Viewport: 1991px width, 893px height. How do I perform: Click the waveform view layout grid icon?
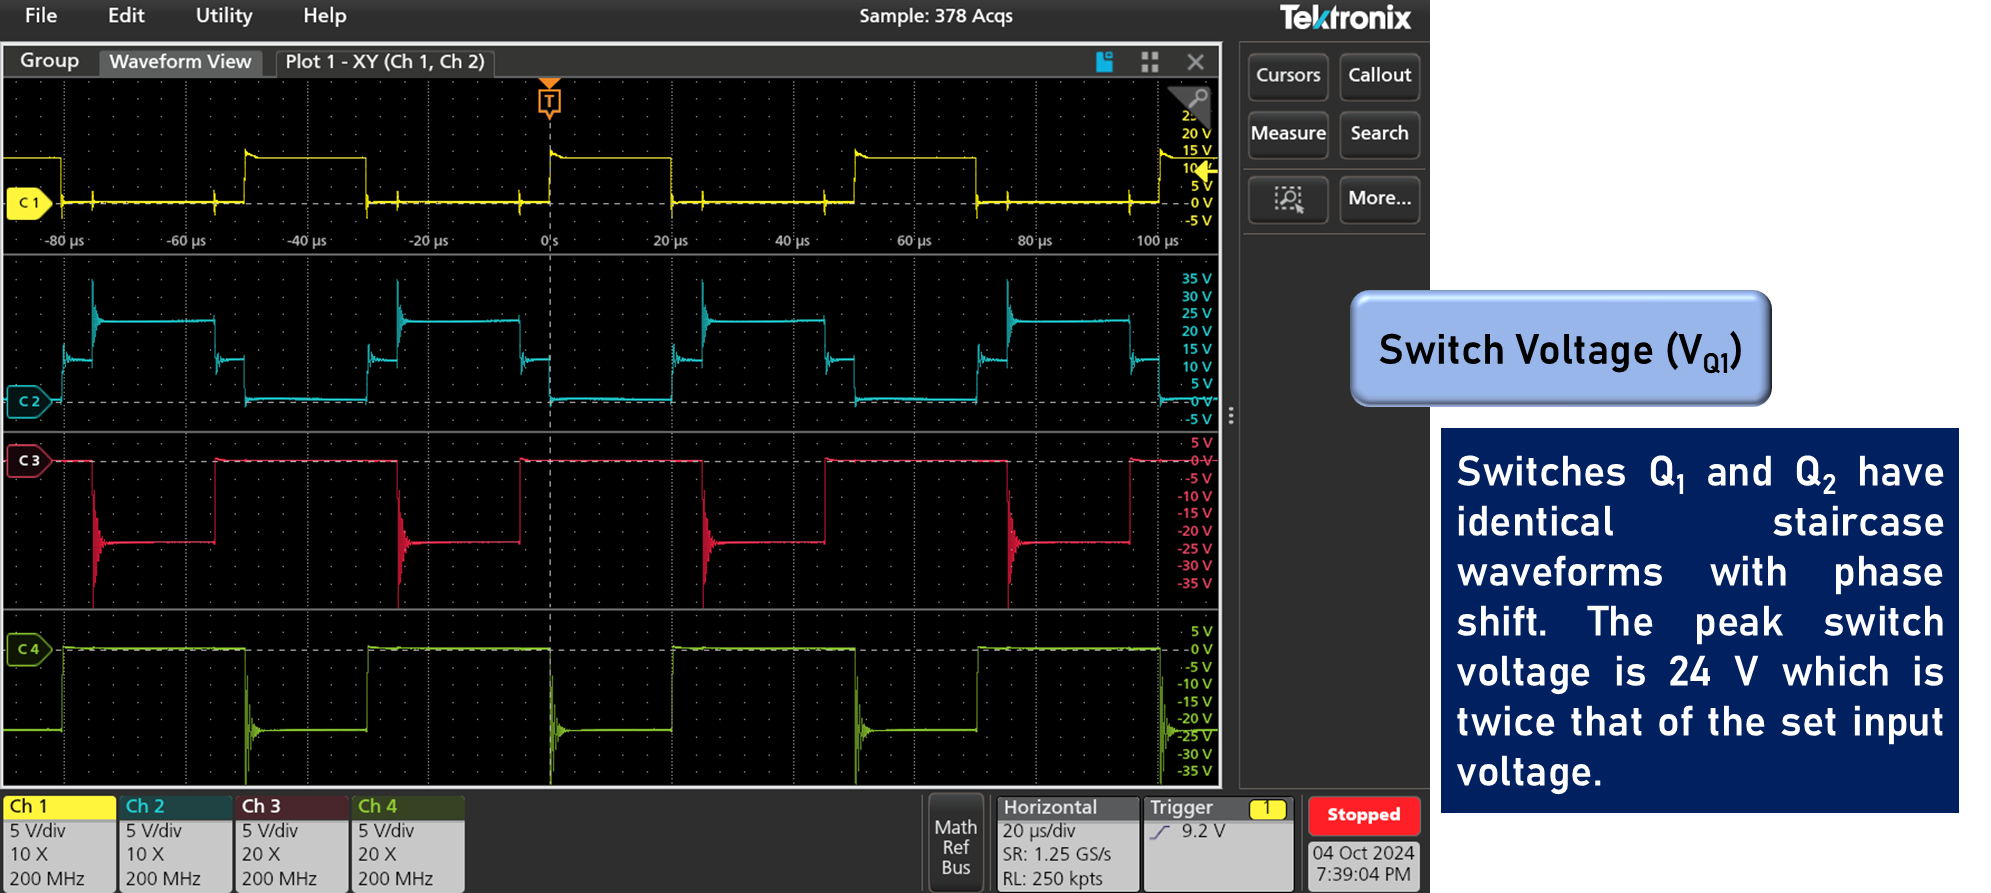[x=1150, y=62]
